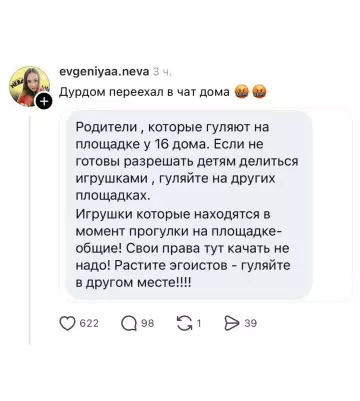Screen dimensions: 360x401
Task: Click the second angry face emoji
Action: coord(259,92)
